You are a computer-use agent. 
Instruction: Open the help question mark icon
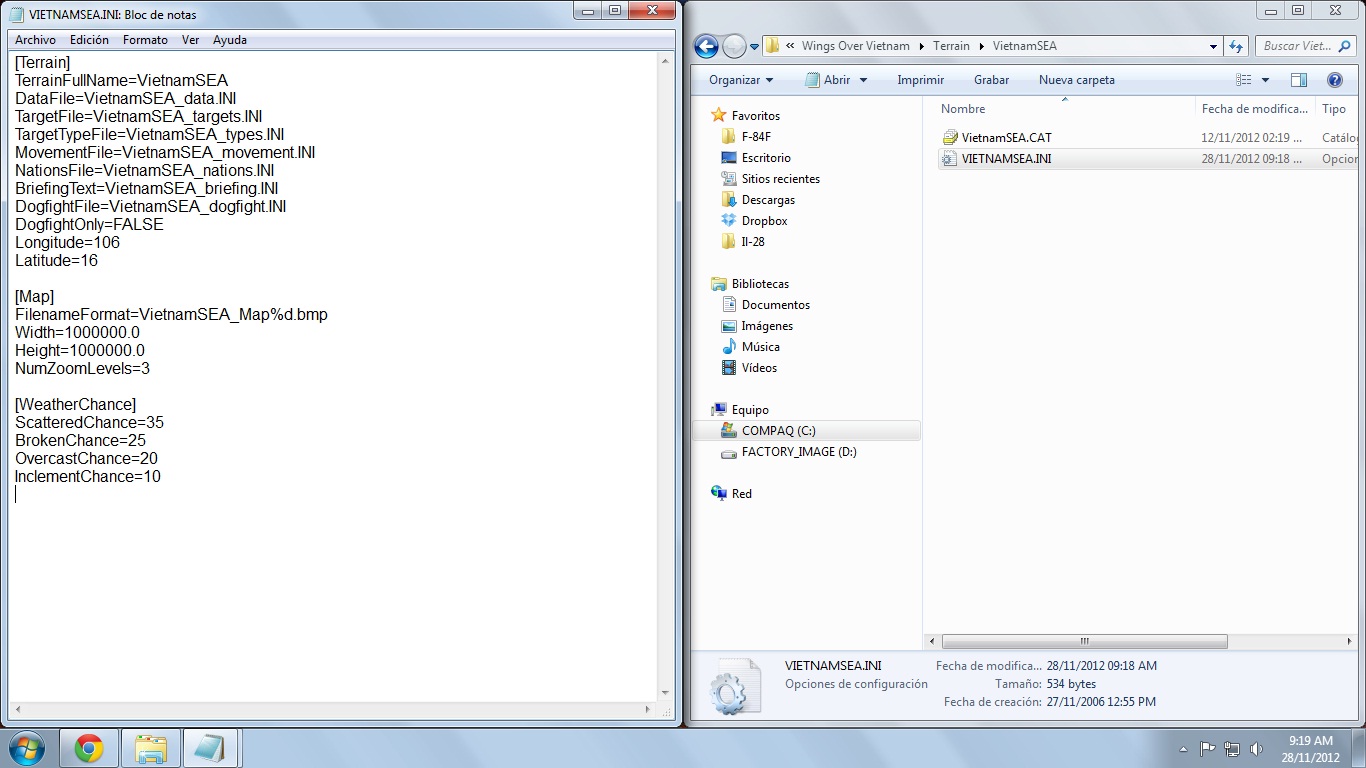[x=1334, y=80]
